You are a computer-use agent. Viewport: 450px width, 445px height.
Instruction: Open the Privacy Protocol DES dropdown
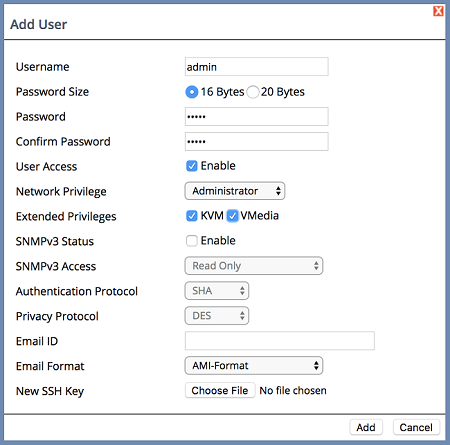pyautogui.click(x=217, y=316)
